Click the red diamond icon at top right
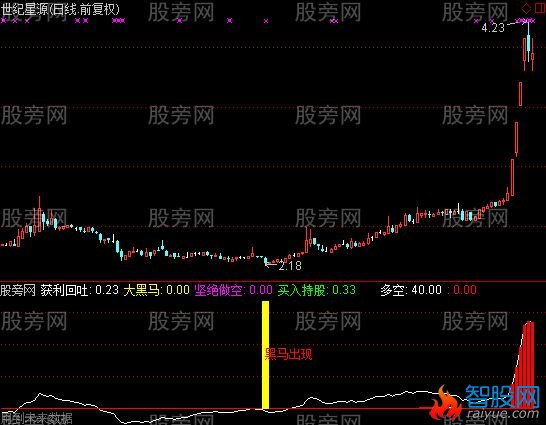Viewport: 546px width, 425px height. click(526, 8)
